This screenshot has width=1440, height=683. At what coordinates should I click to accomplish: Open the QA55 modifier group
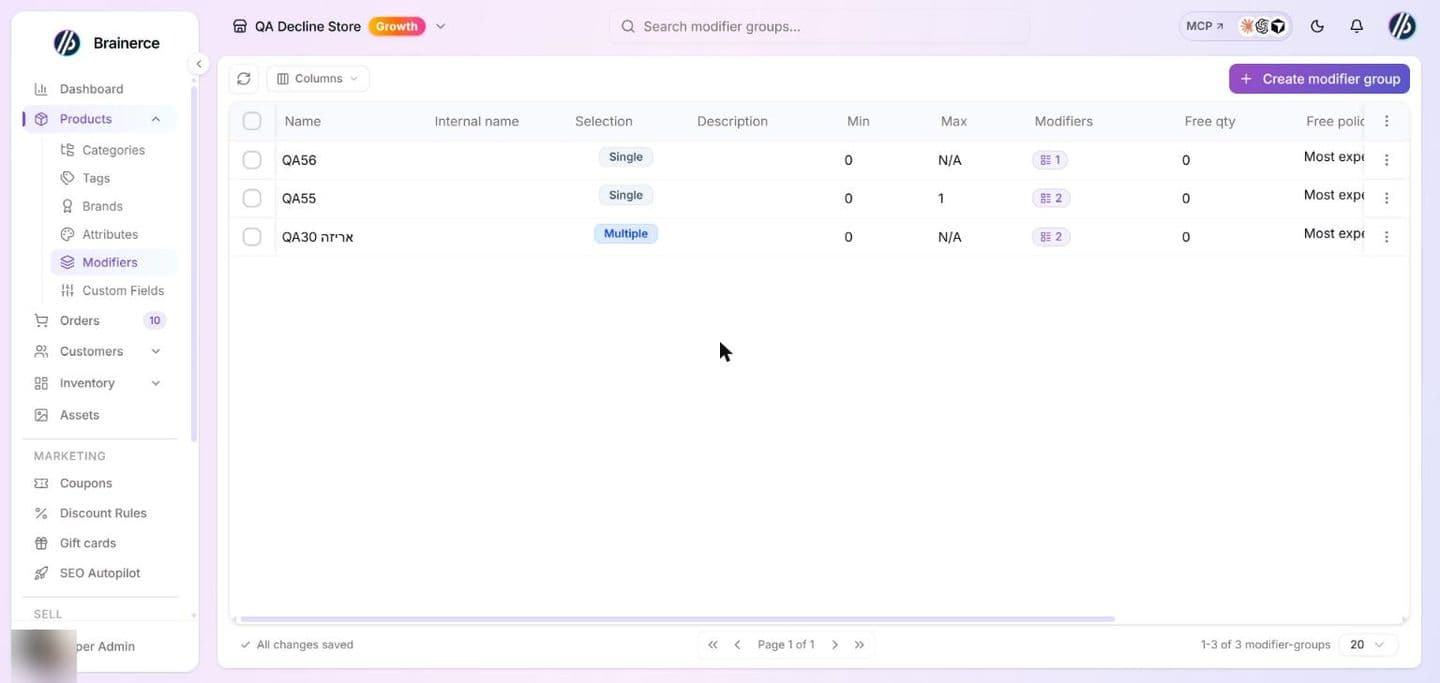pos(299,198)
